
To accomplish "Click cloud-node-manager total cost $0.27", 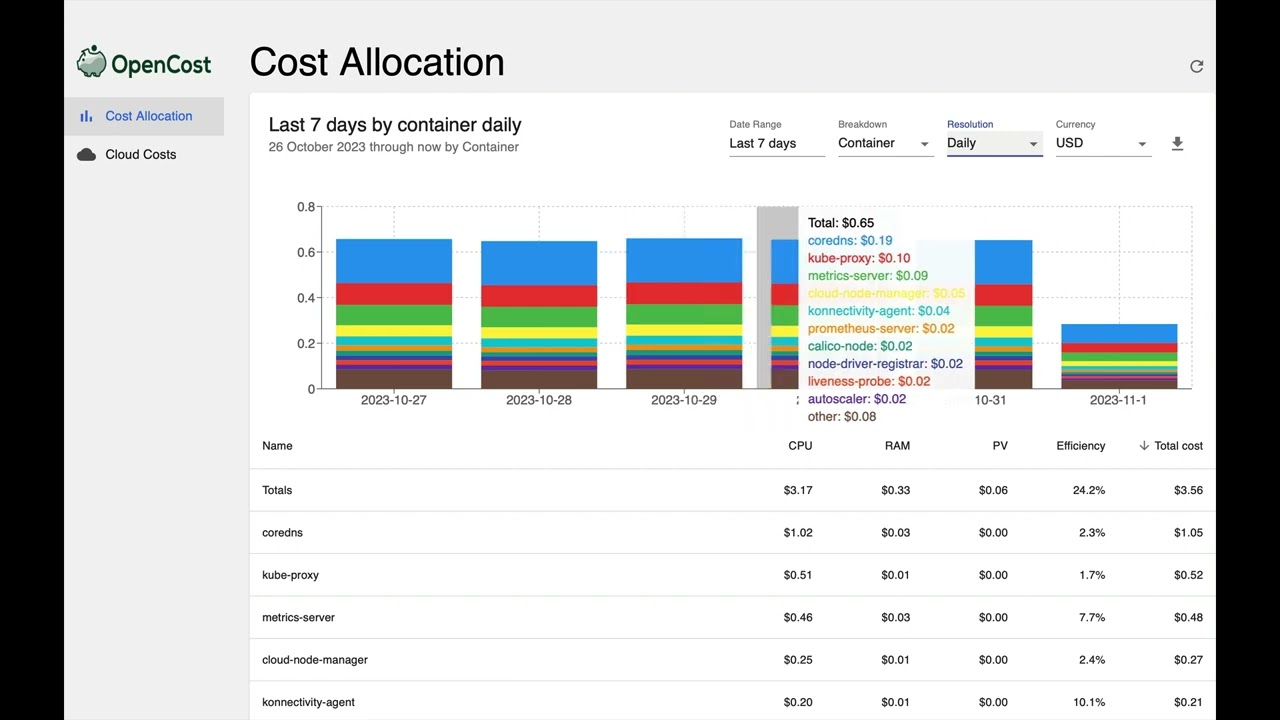I will click(1188, 660).
